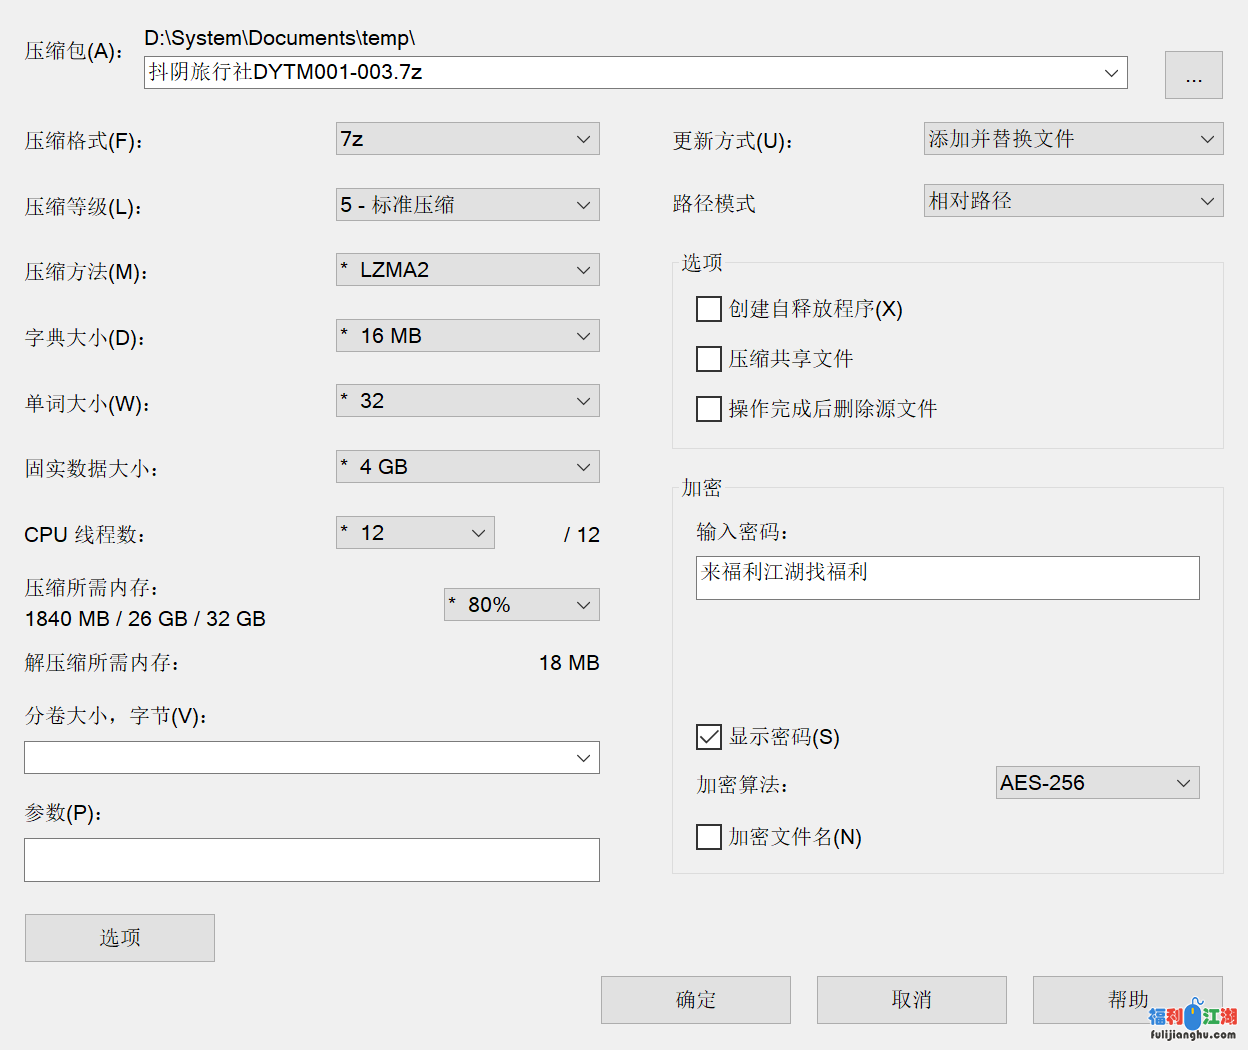Check the 压缩共享文件 shared files option

click(709, 359)
